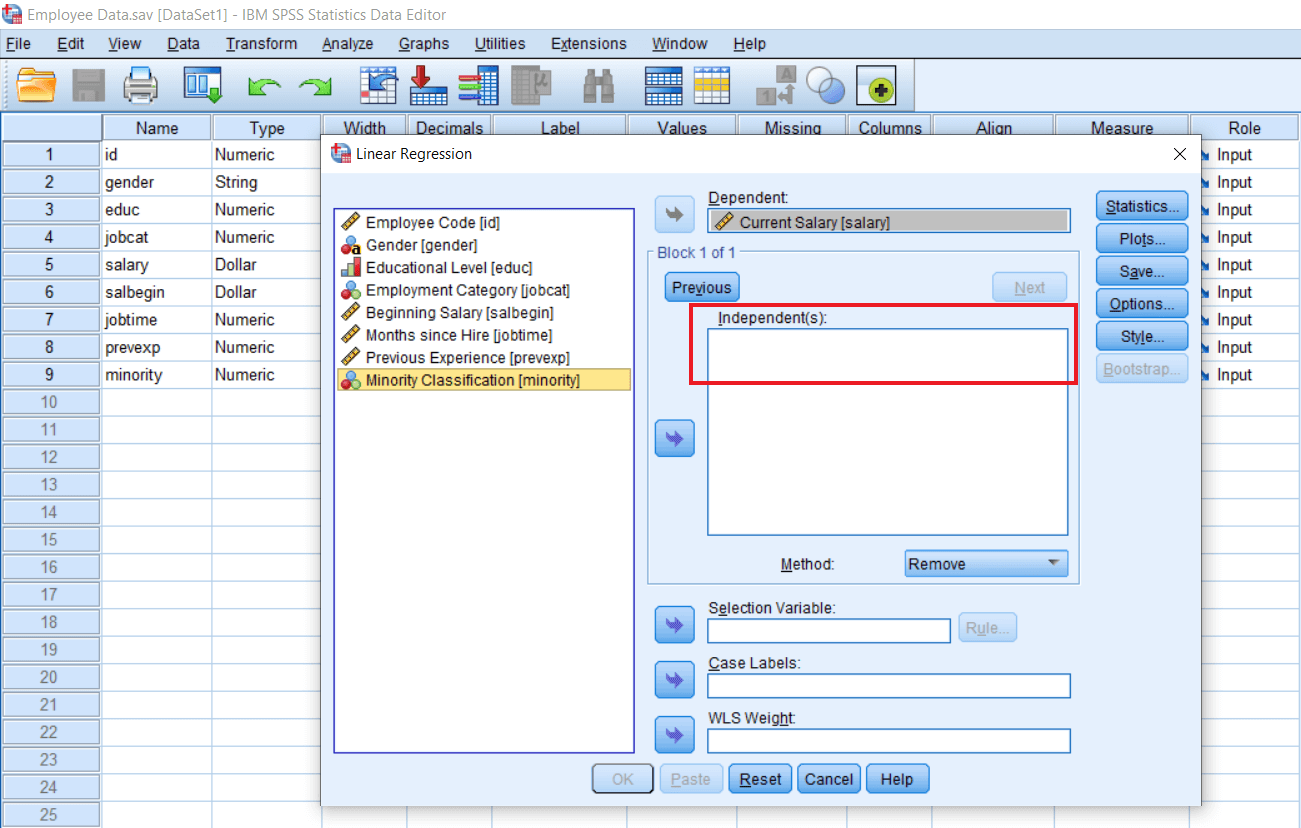
Task: Open the Transform menu
Action: 261,44
